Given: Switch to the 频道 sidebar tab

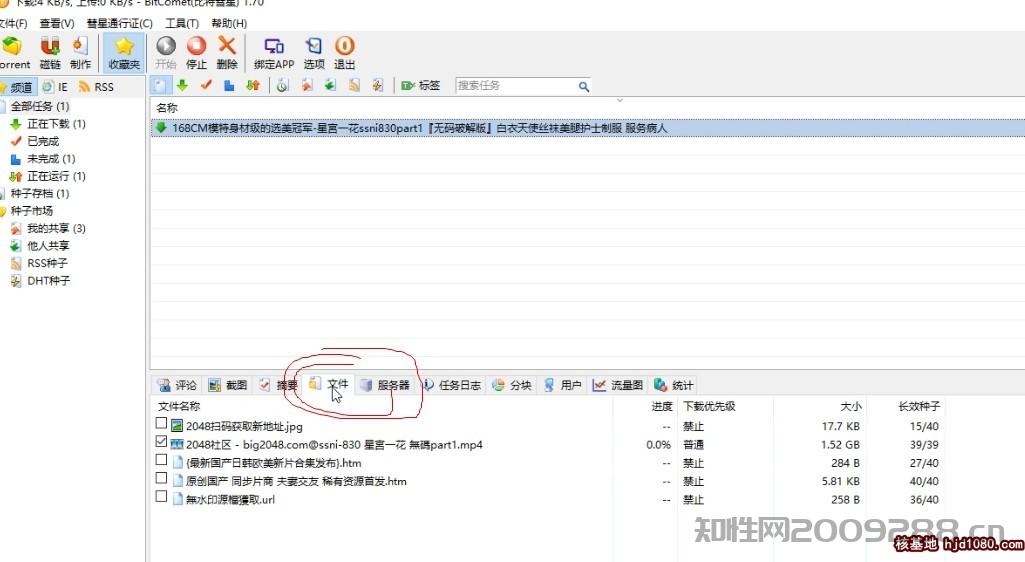Looking at the screenshot, I should pyautogui.click(x=16, y=87).
